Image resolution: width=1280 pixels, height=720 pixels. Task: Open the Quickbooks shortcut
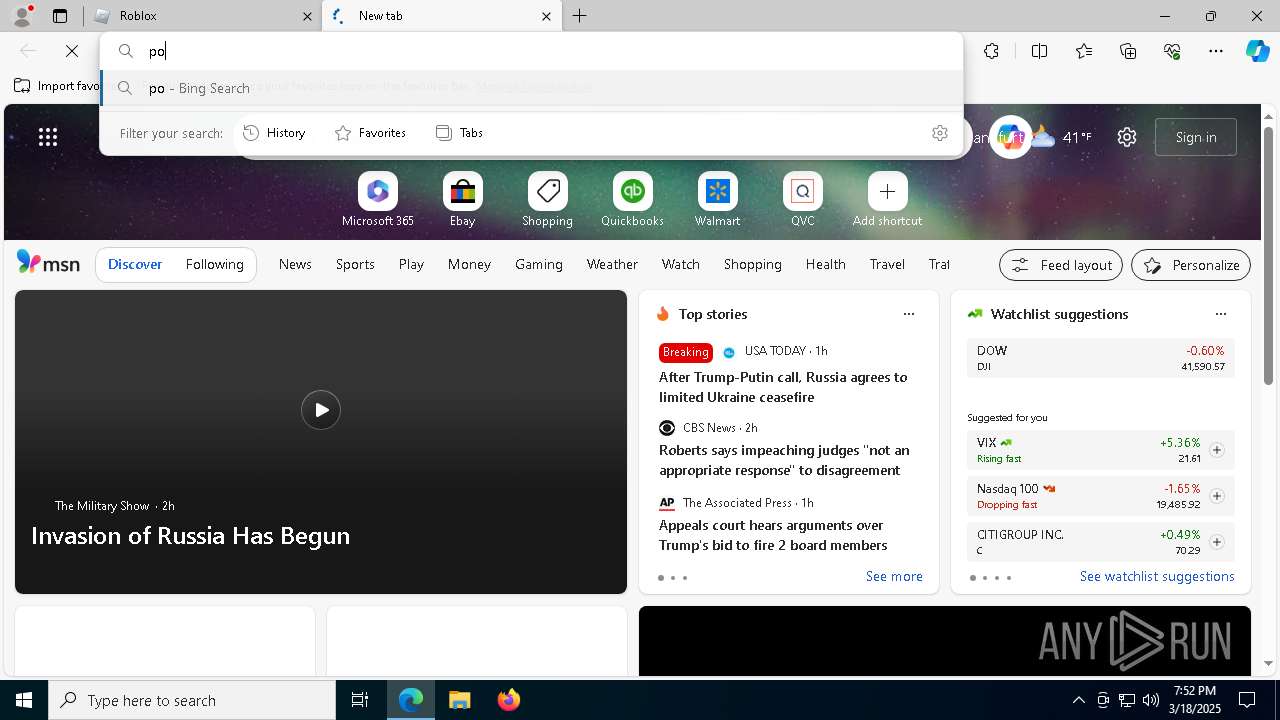pyautogui.click(x=633, y=200)
